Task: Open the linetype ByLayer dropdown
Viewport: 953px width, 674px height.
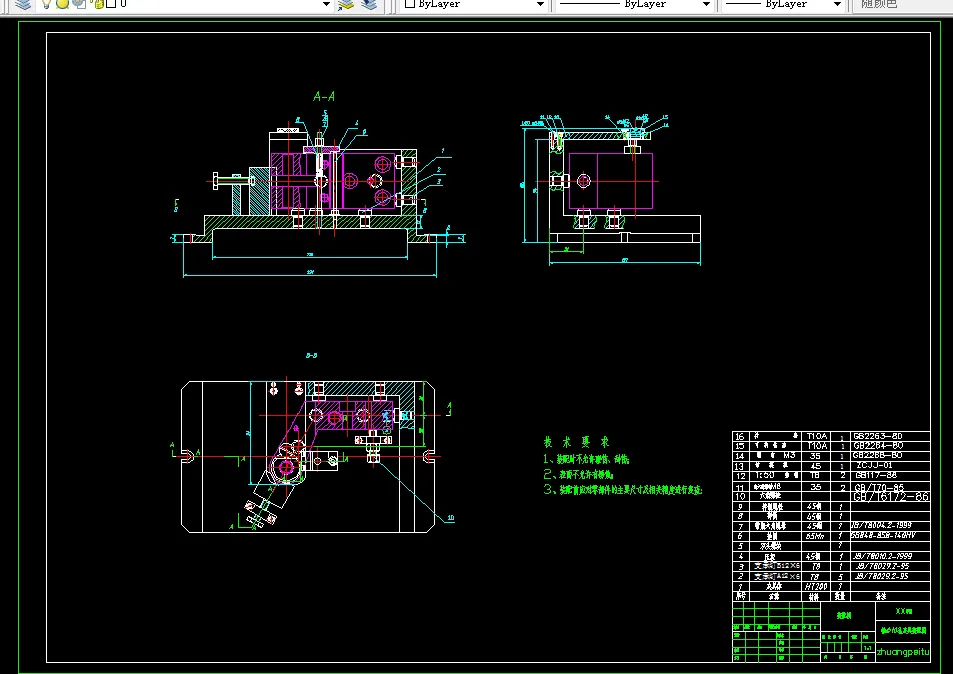Action: tap(706, 4)
